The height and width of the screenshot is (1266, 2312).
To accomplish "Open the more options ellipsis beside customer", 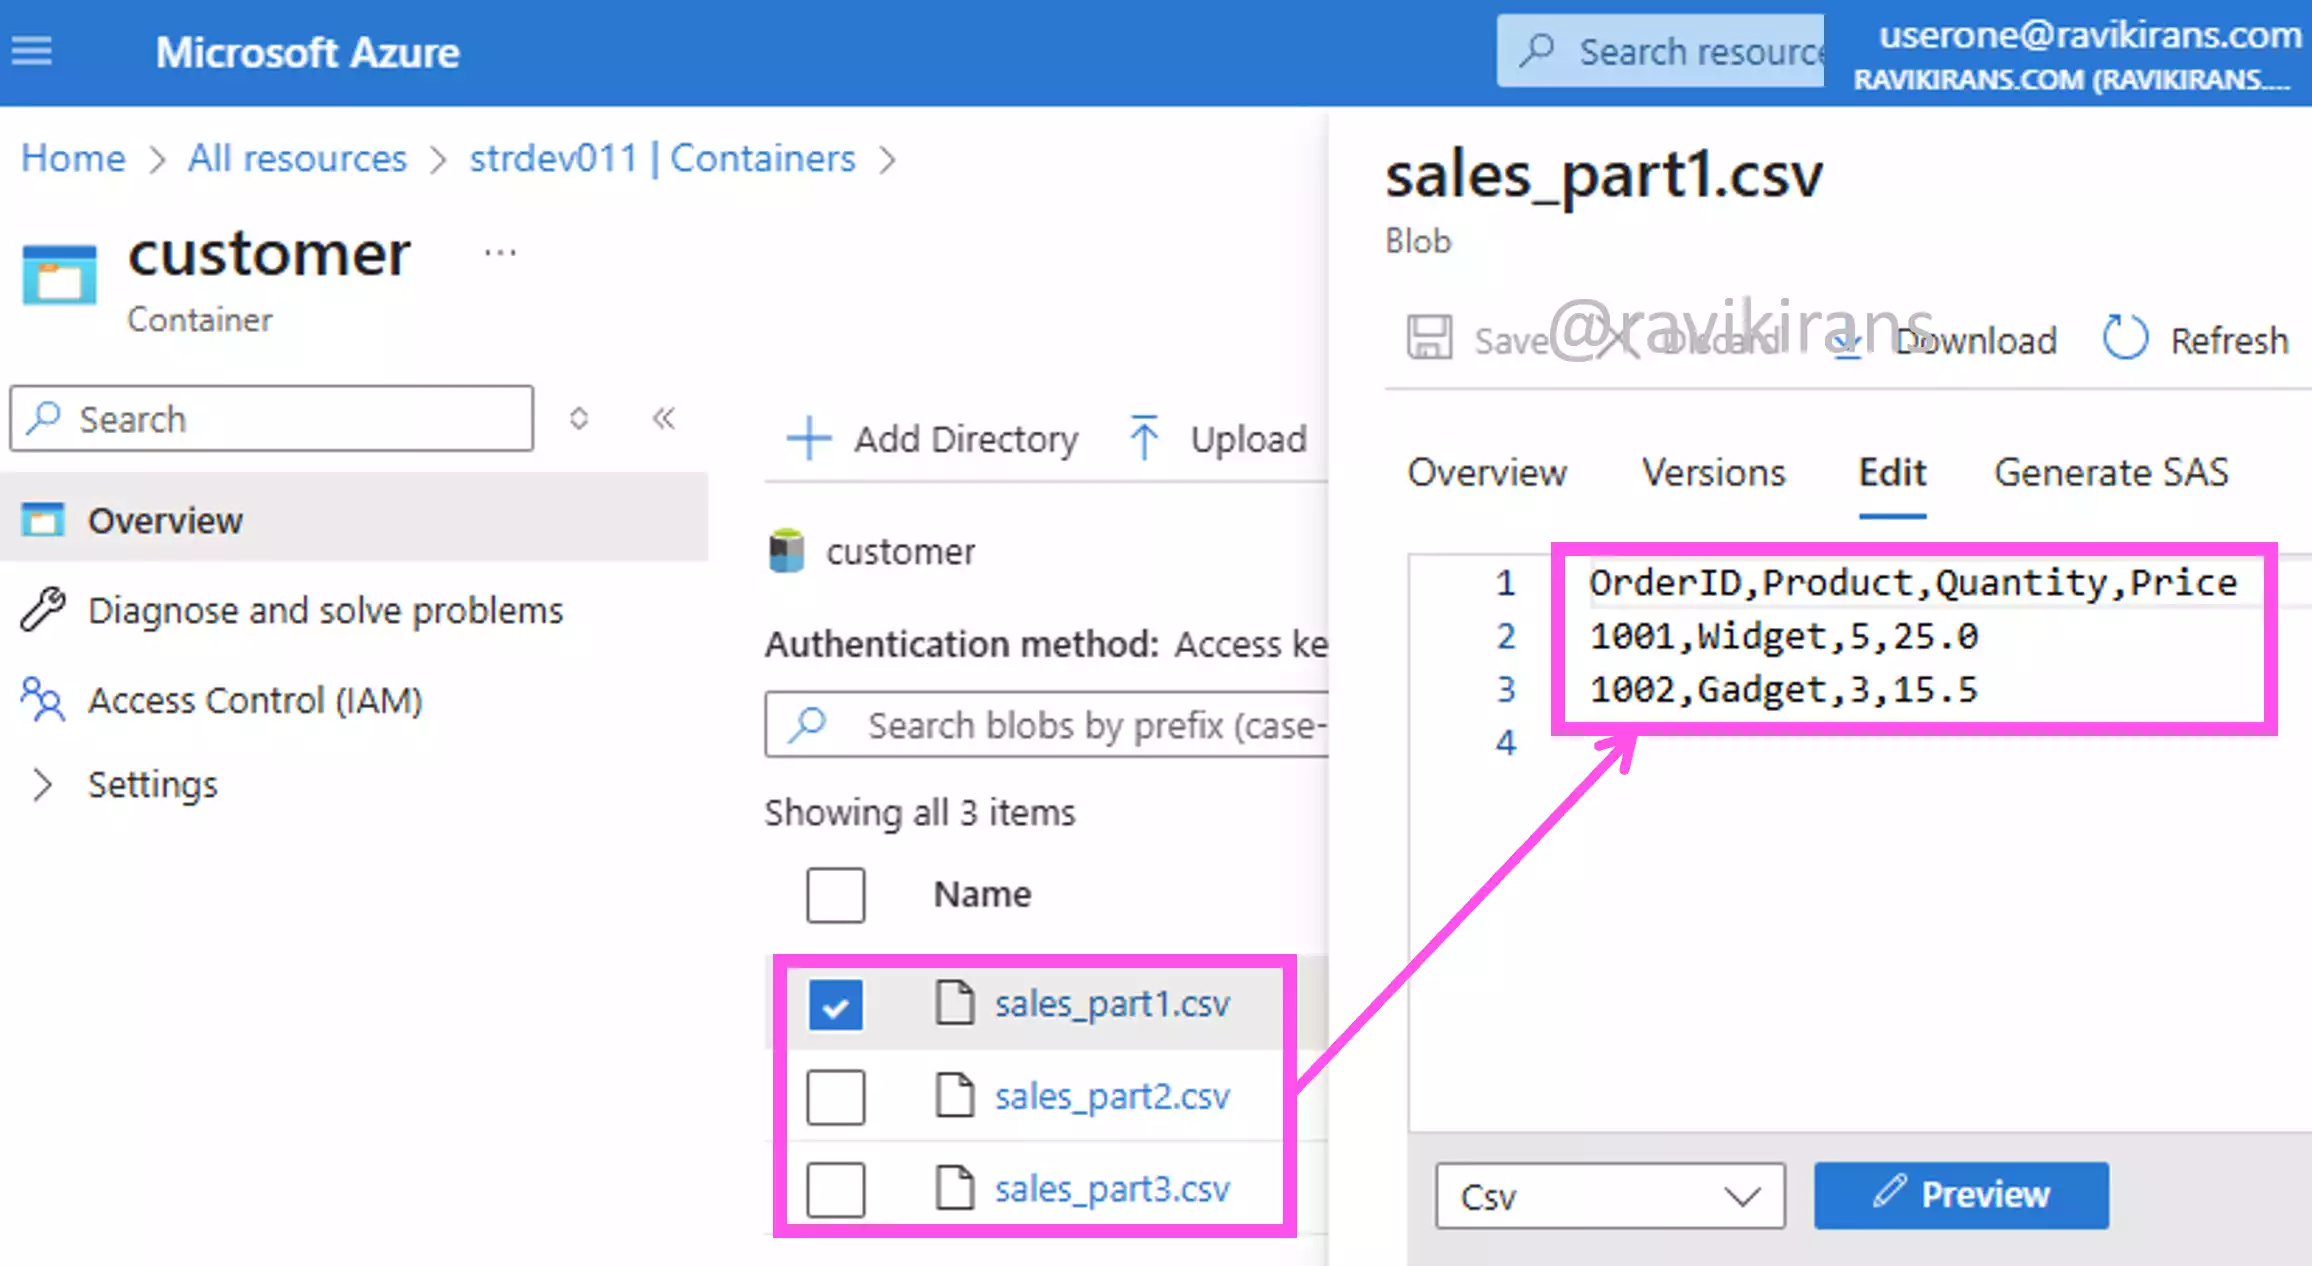I will (x=500, y=253).
